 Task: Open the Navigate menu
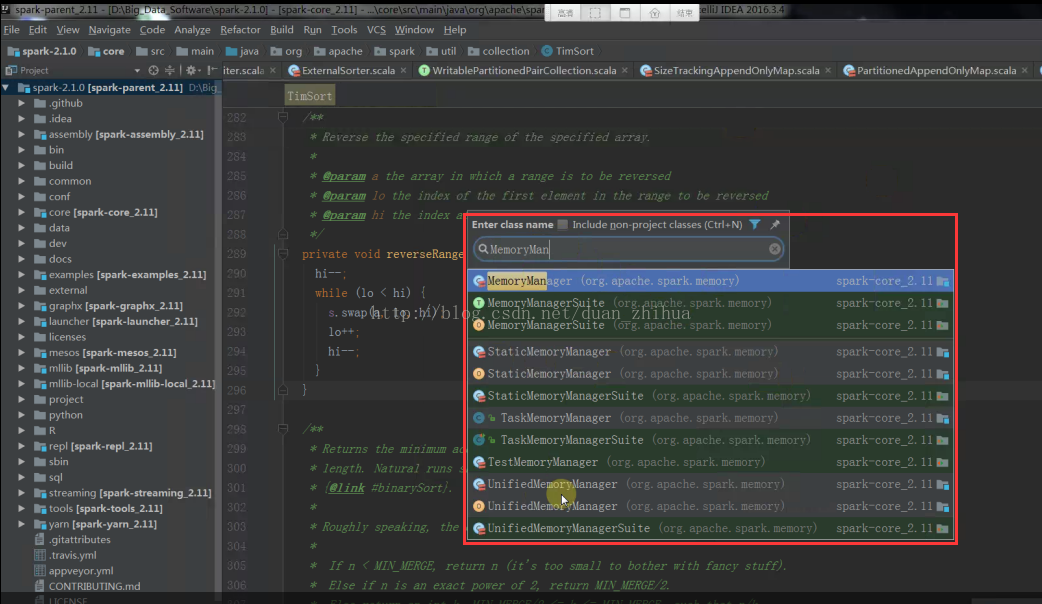pyautogui.click(x=109, y=30)
